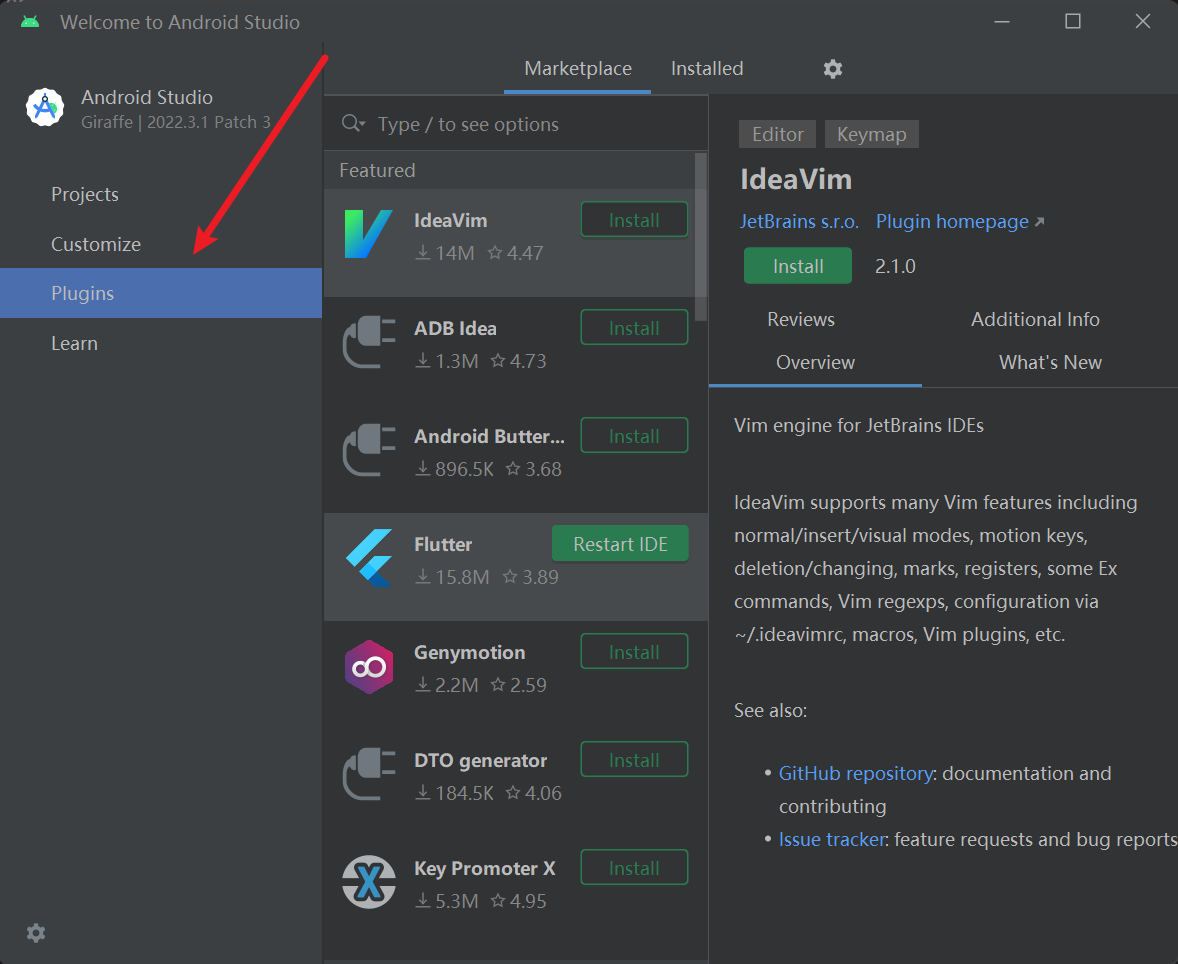The height and width of the screenshot is (964, 1178).
Task: Select the Key Promoter X name
Action: tap(485, 869)
